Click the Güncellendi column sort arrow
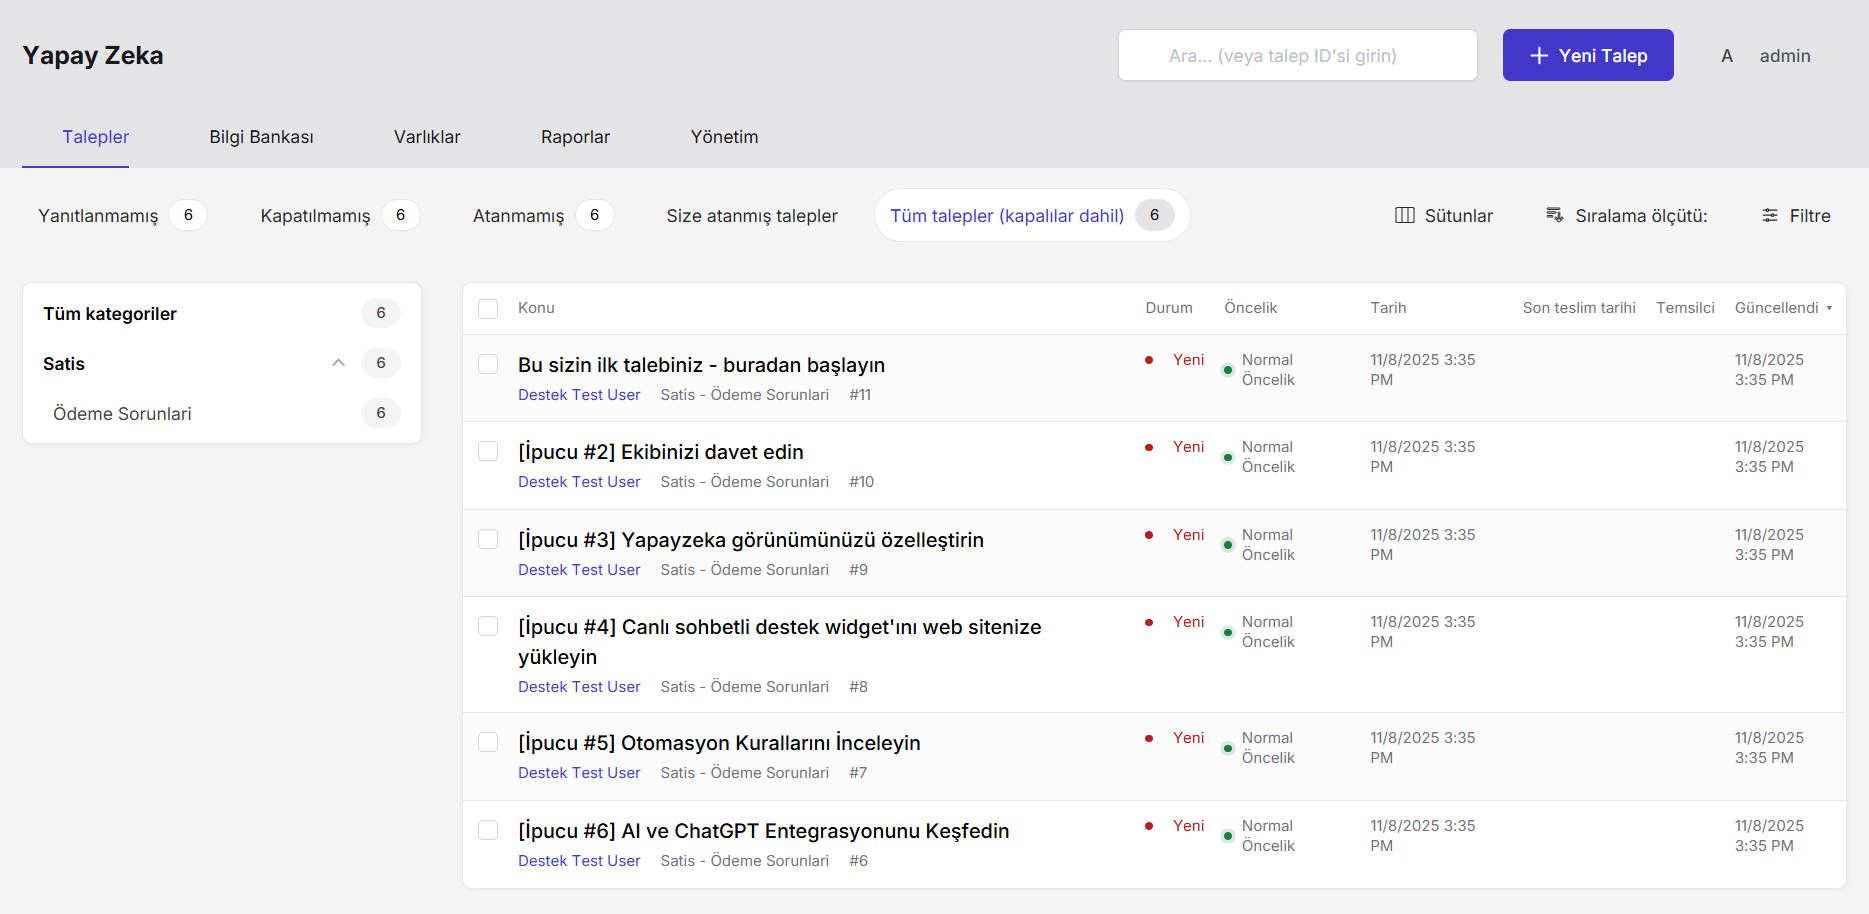This screenshot has width=1869, height=914. [1829, 308]
